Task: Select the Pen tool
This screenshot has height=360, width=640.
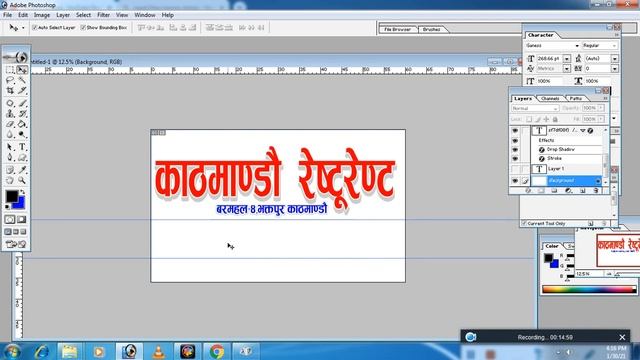Action: (x=10, y=157)
